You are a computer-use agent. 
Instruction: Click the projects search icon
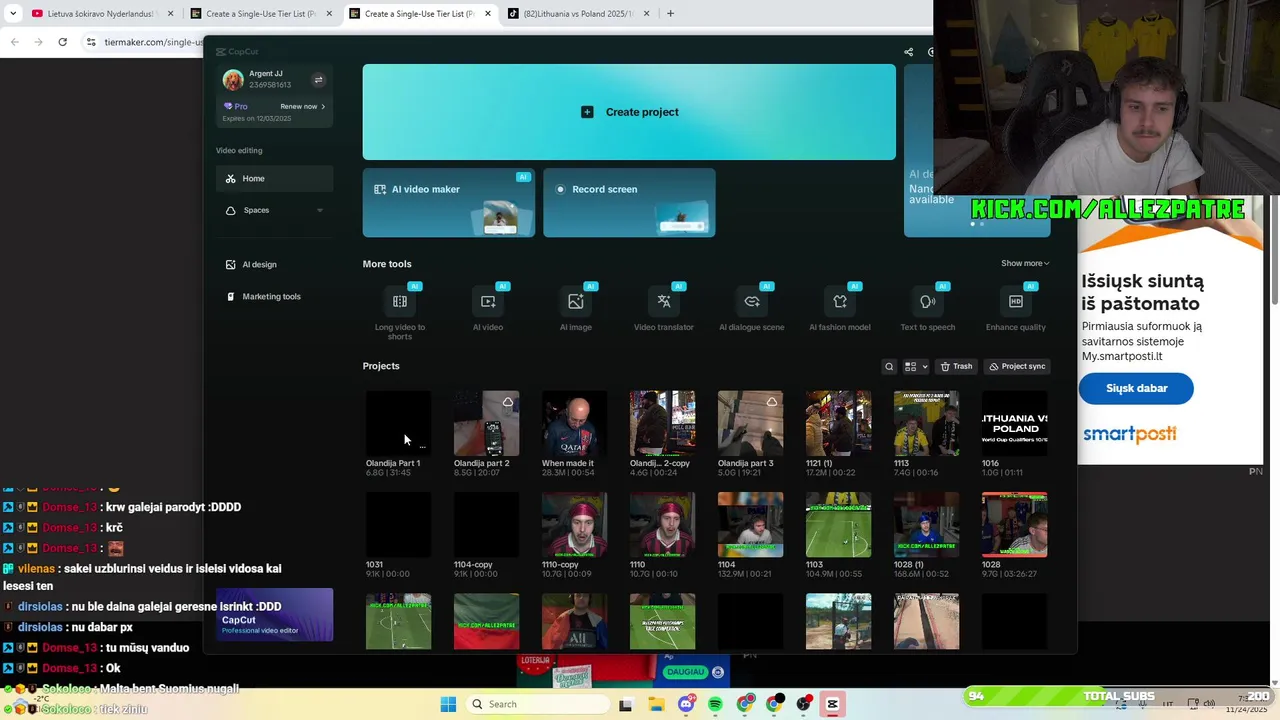tap(889, 366)
